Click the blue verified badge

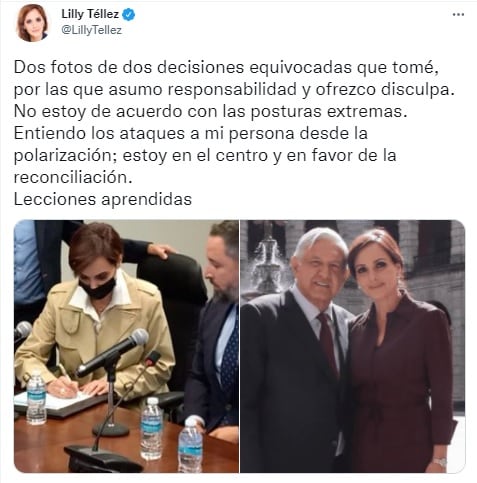pyautogui.click(x=129, y=15)
